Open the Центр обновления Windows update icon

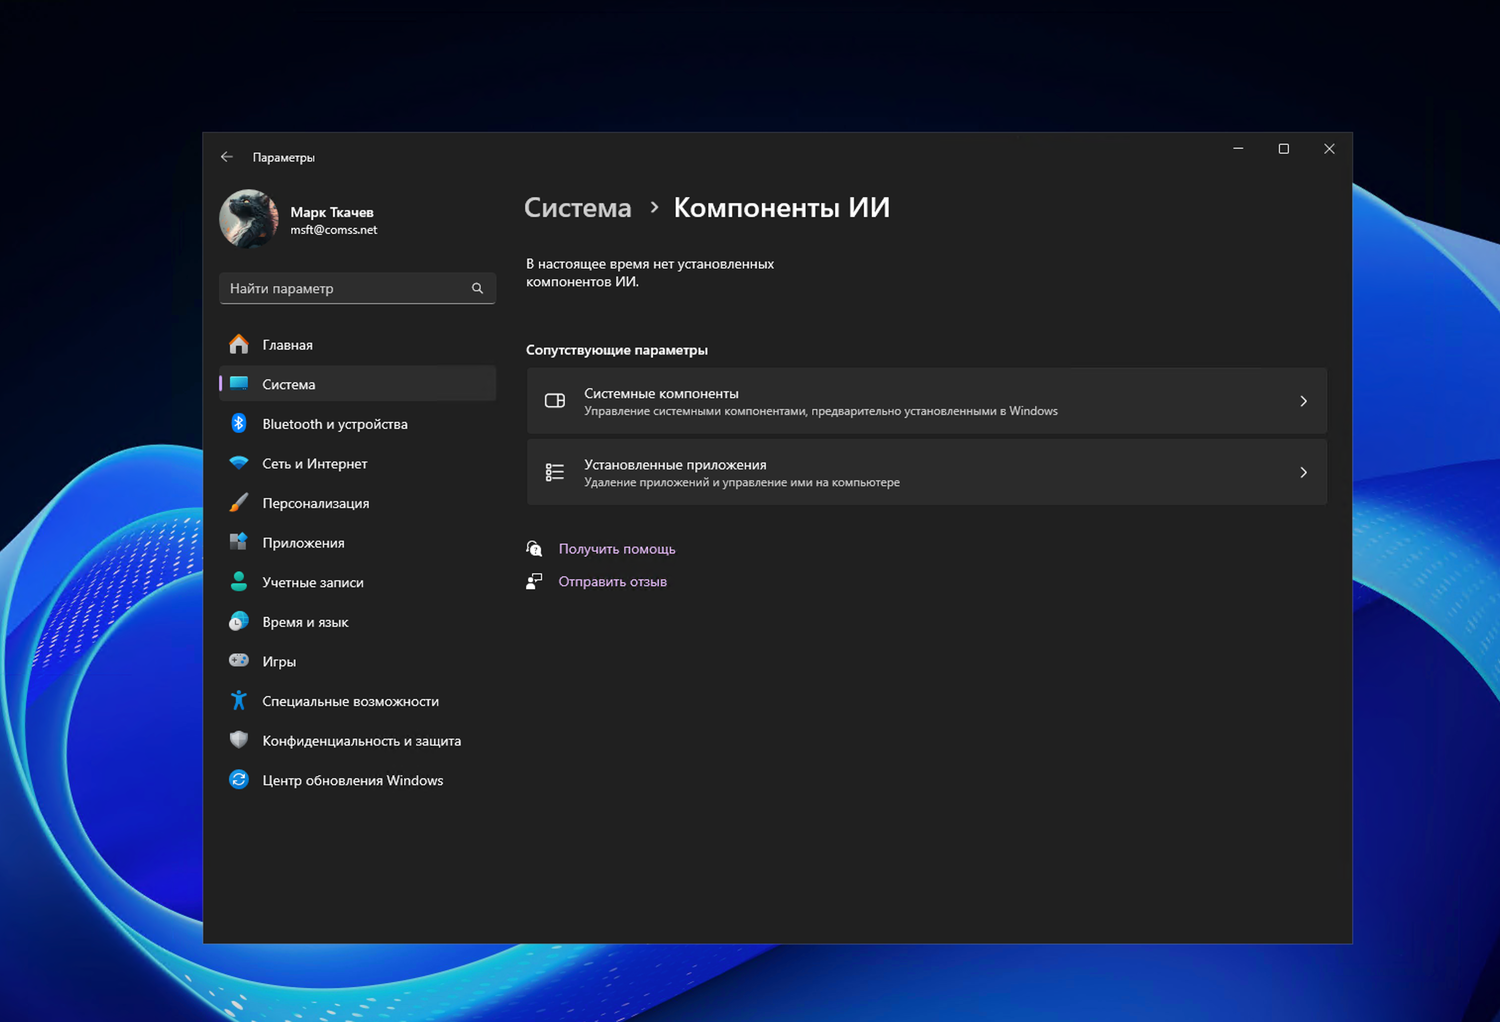coord(238,780)
